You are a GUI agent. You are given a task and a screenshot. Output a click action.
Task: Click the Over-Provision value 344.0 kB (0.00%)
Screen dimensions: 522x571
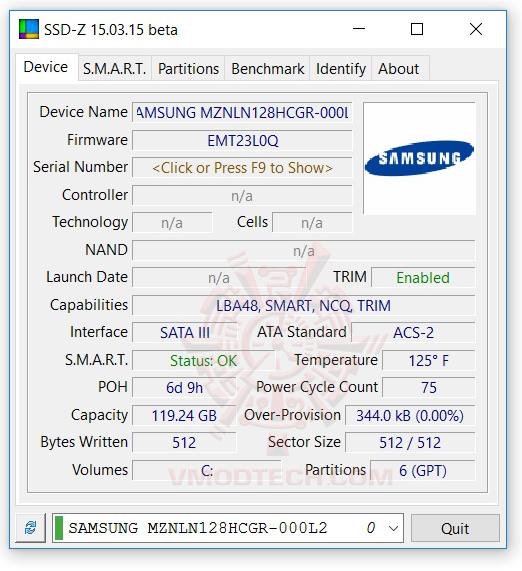(410, 416)
